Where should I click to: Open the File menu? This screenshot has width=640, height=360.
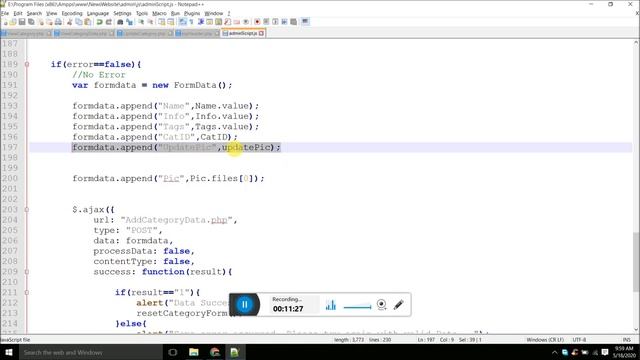coord(5,13)
